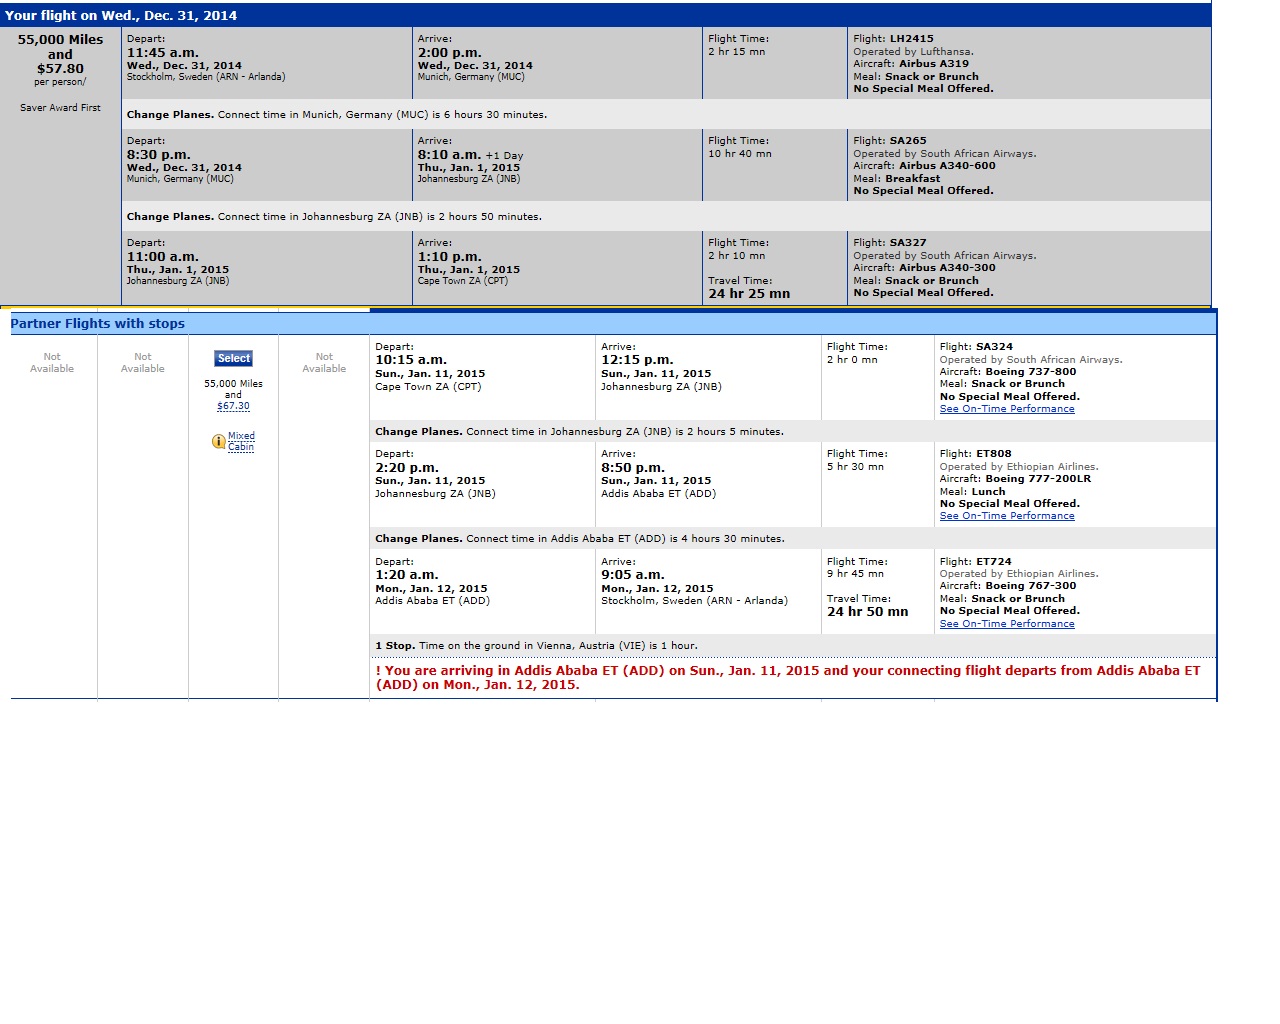Click the second Not Available fare cell
Screen dimensions: 1280x1024
pyautogui.click(x=143, y=363)
